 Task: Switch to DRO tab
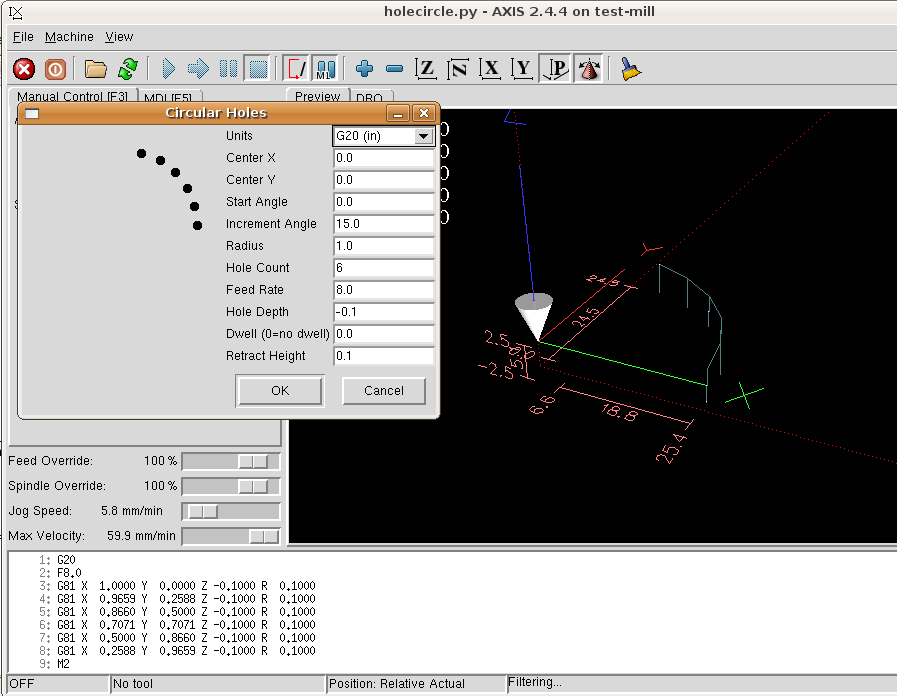370,97
